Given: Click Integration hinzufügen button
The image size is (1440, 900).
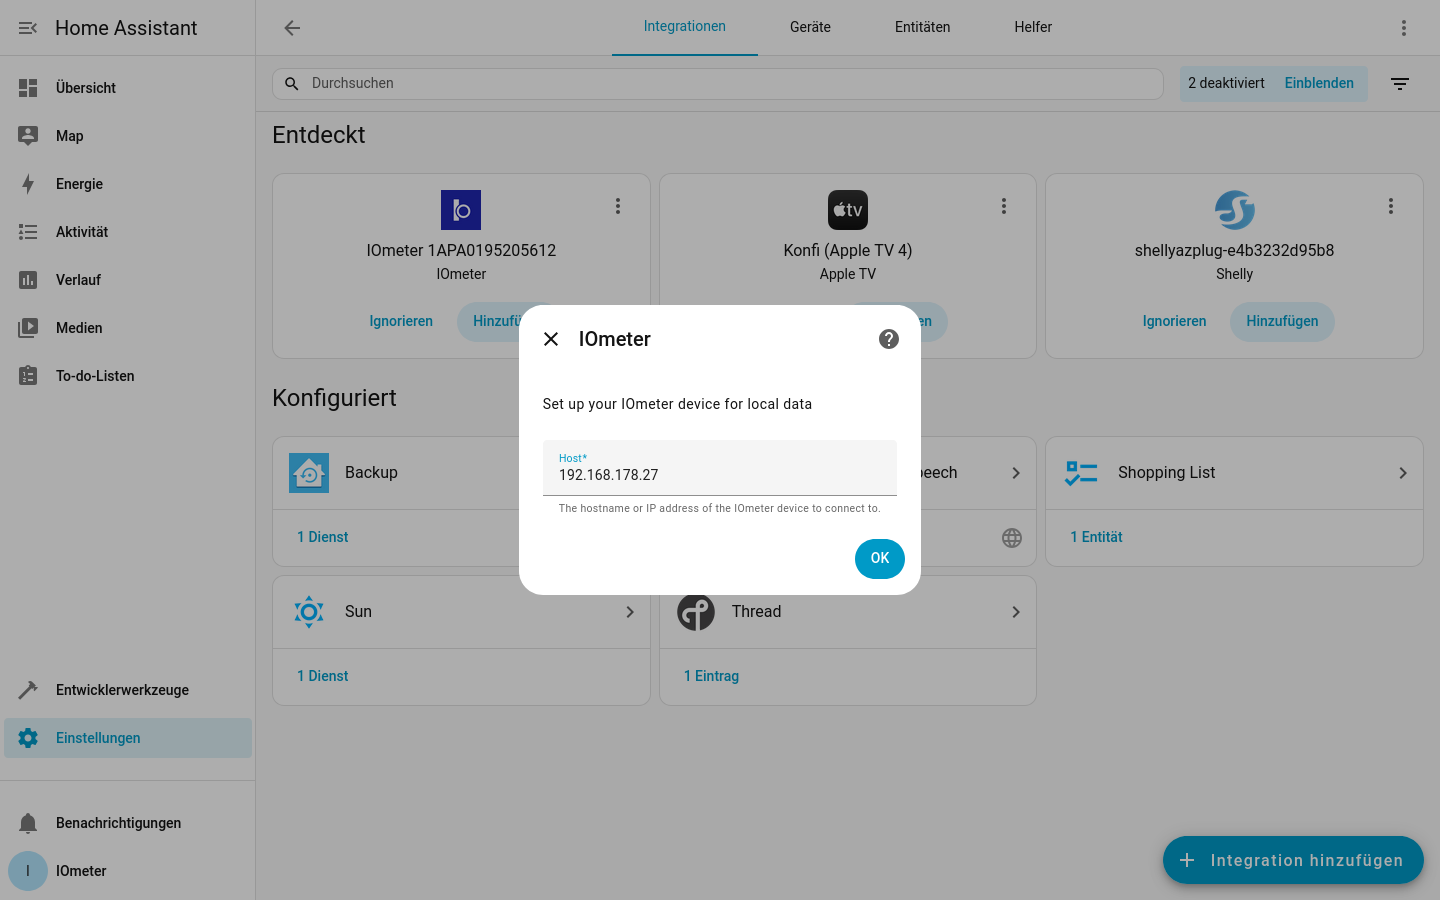Looking at the screenshot, I should pos(1293,860).
